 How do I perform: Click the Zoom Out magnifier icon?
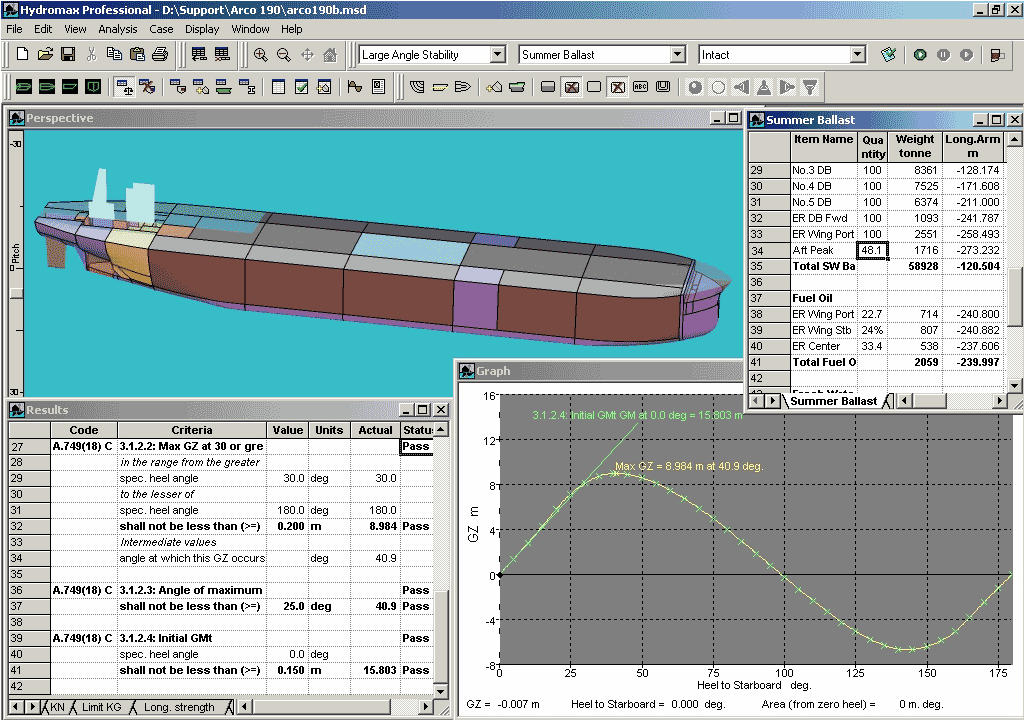283,55
